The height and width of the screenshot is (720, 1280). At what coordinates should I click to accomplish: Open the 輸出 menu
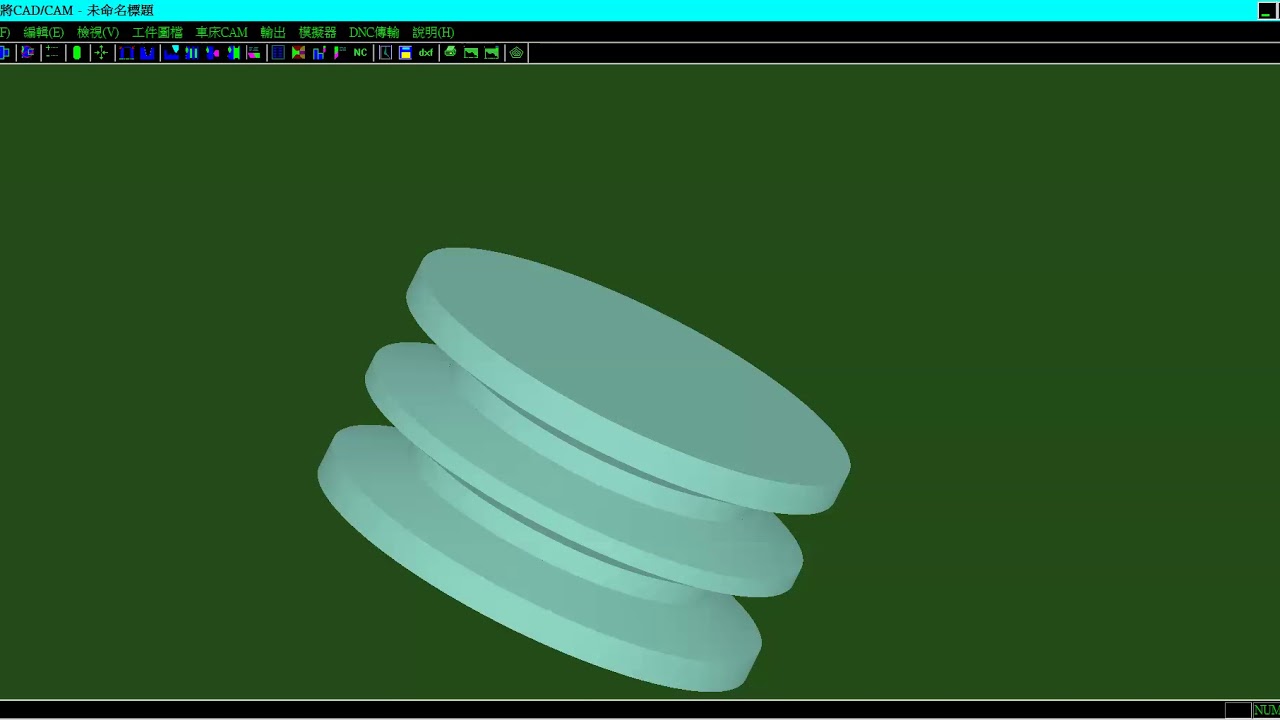coord(273,32)
